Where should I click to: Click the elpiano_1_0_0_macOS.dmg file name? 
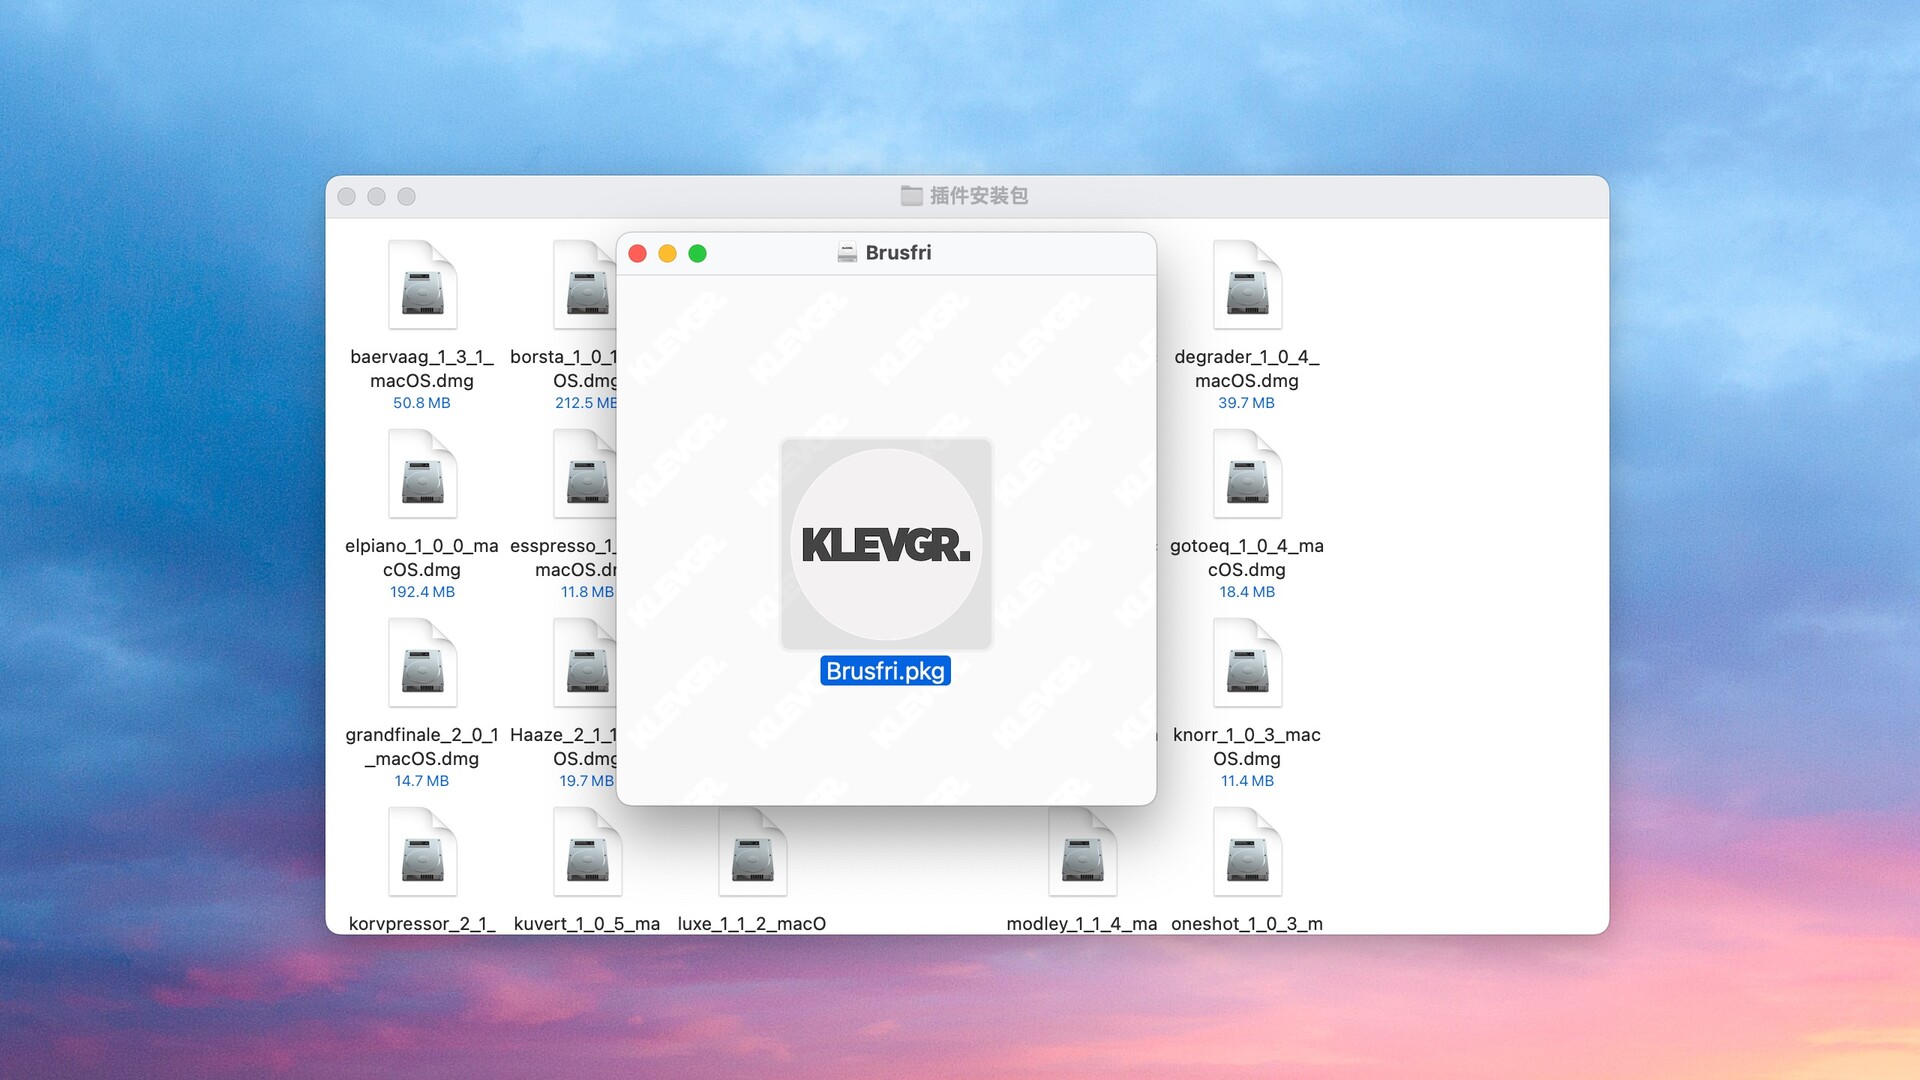[x=422, y=558]
